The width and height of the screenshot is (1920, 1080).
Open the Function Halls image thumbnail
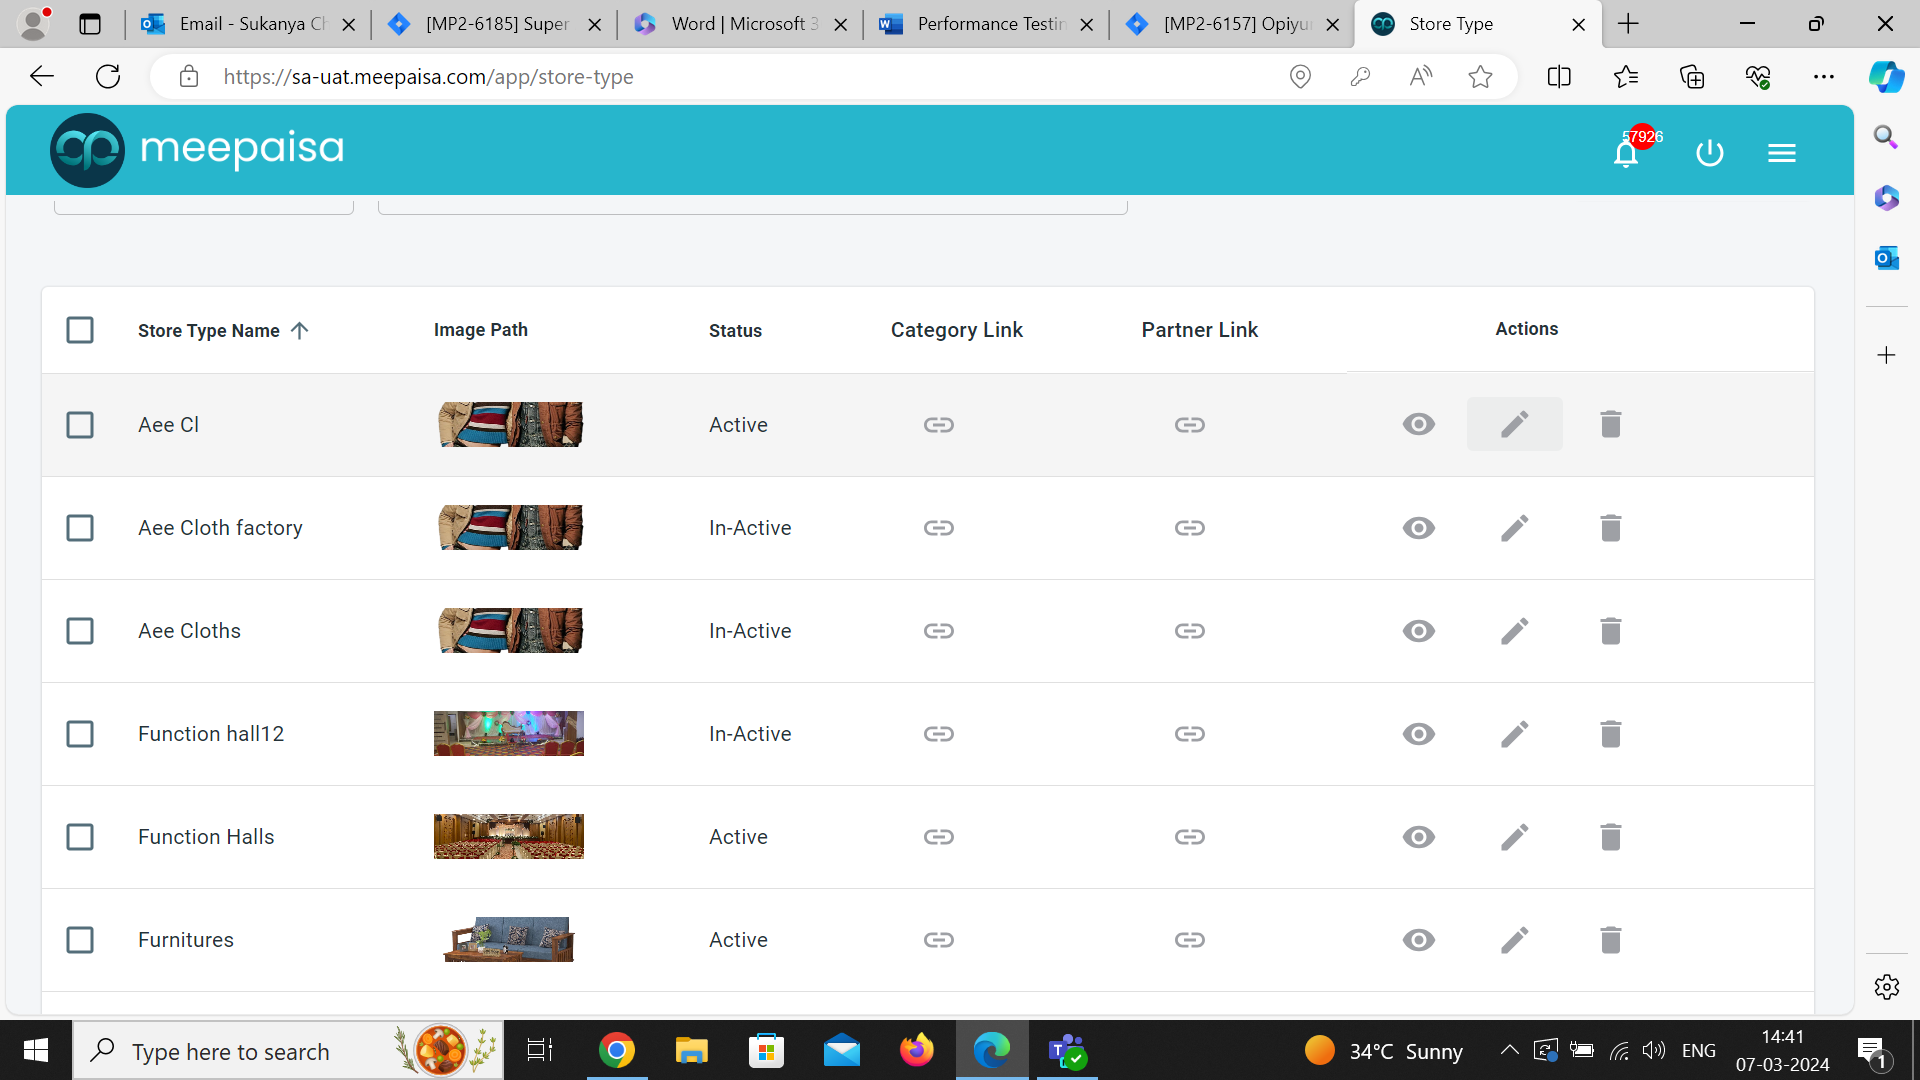tap(509, 837)
